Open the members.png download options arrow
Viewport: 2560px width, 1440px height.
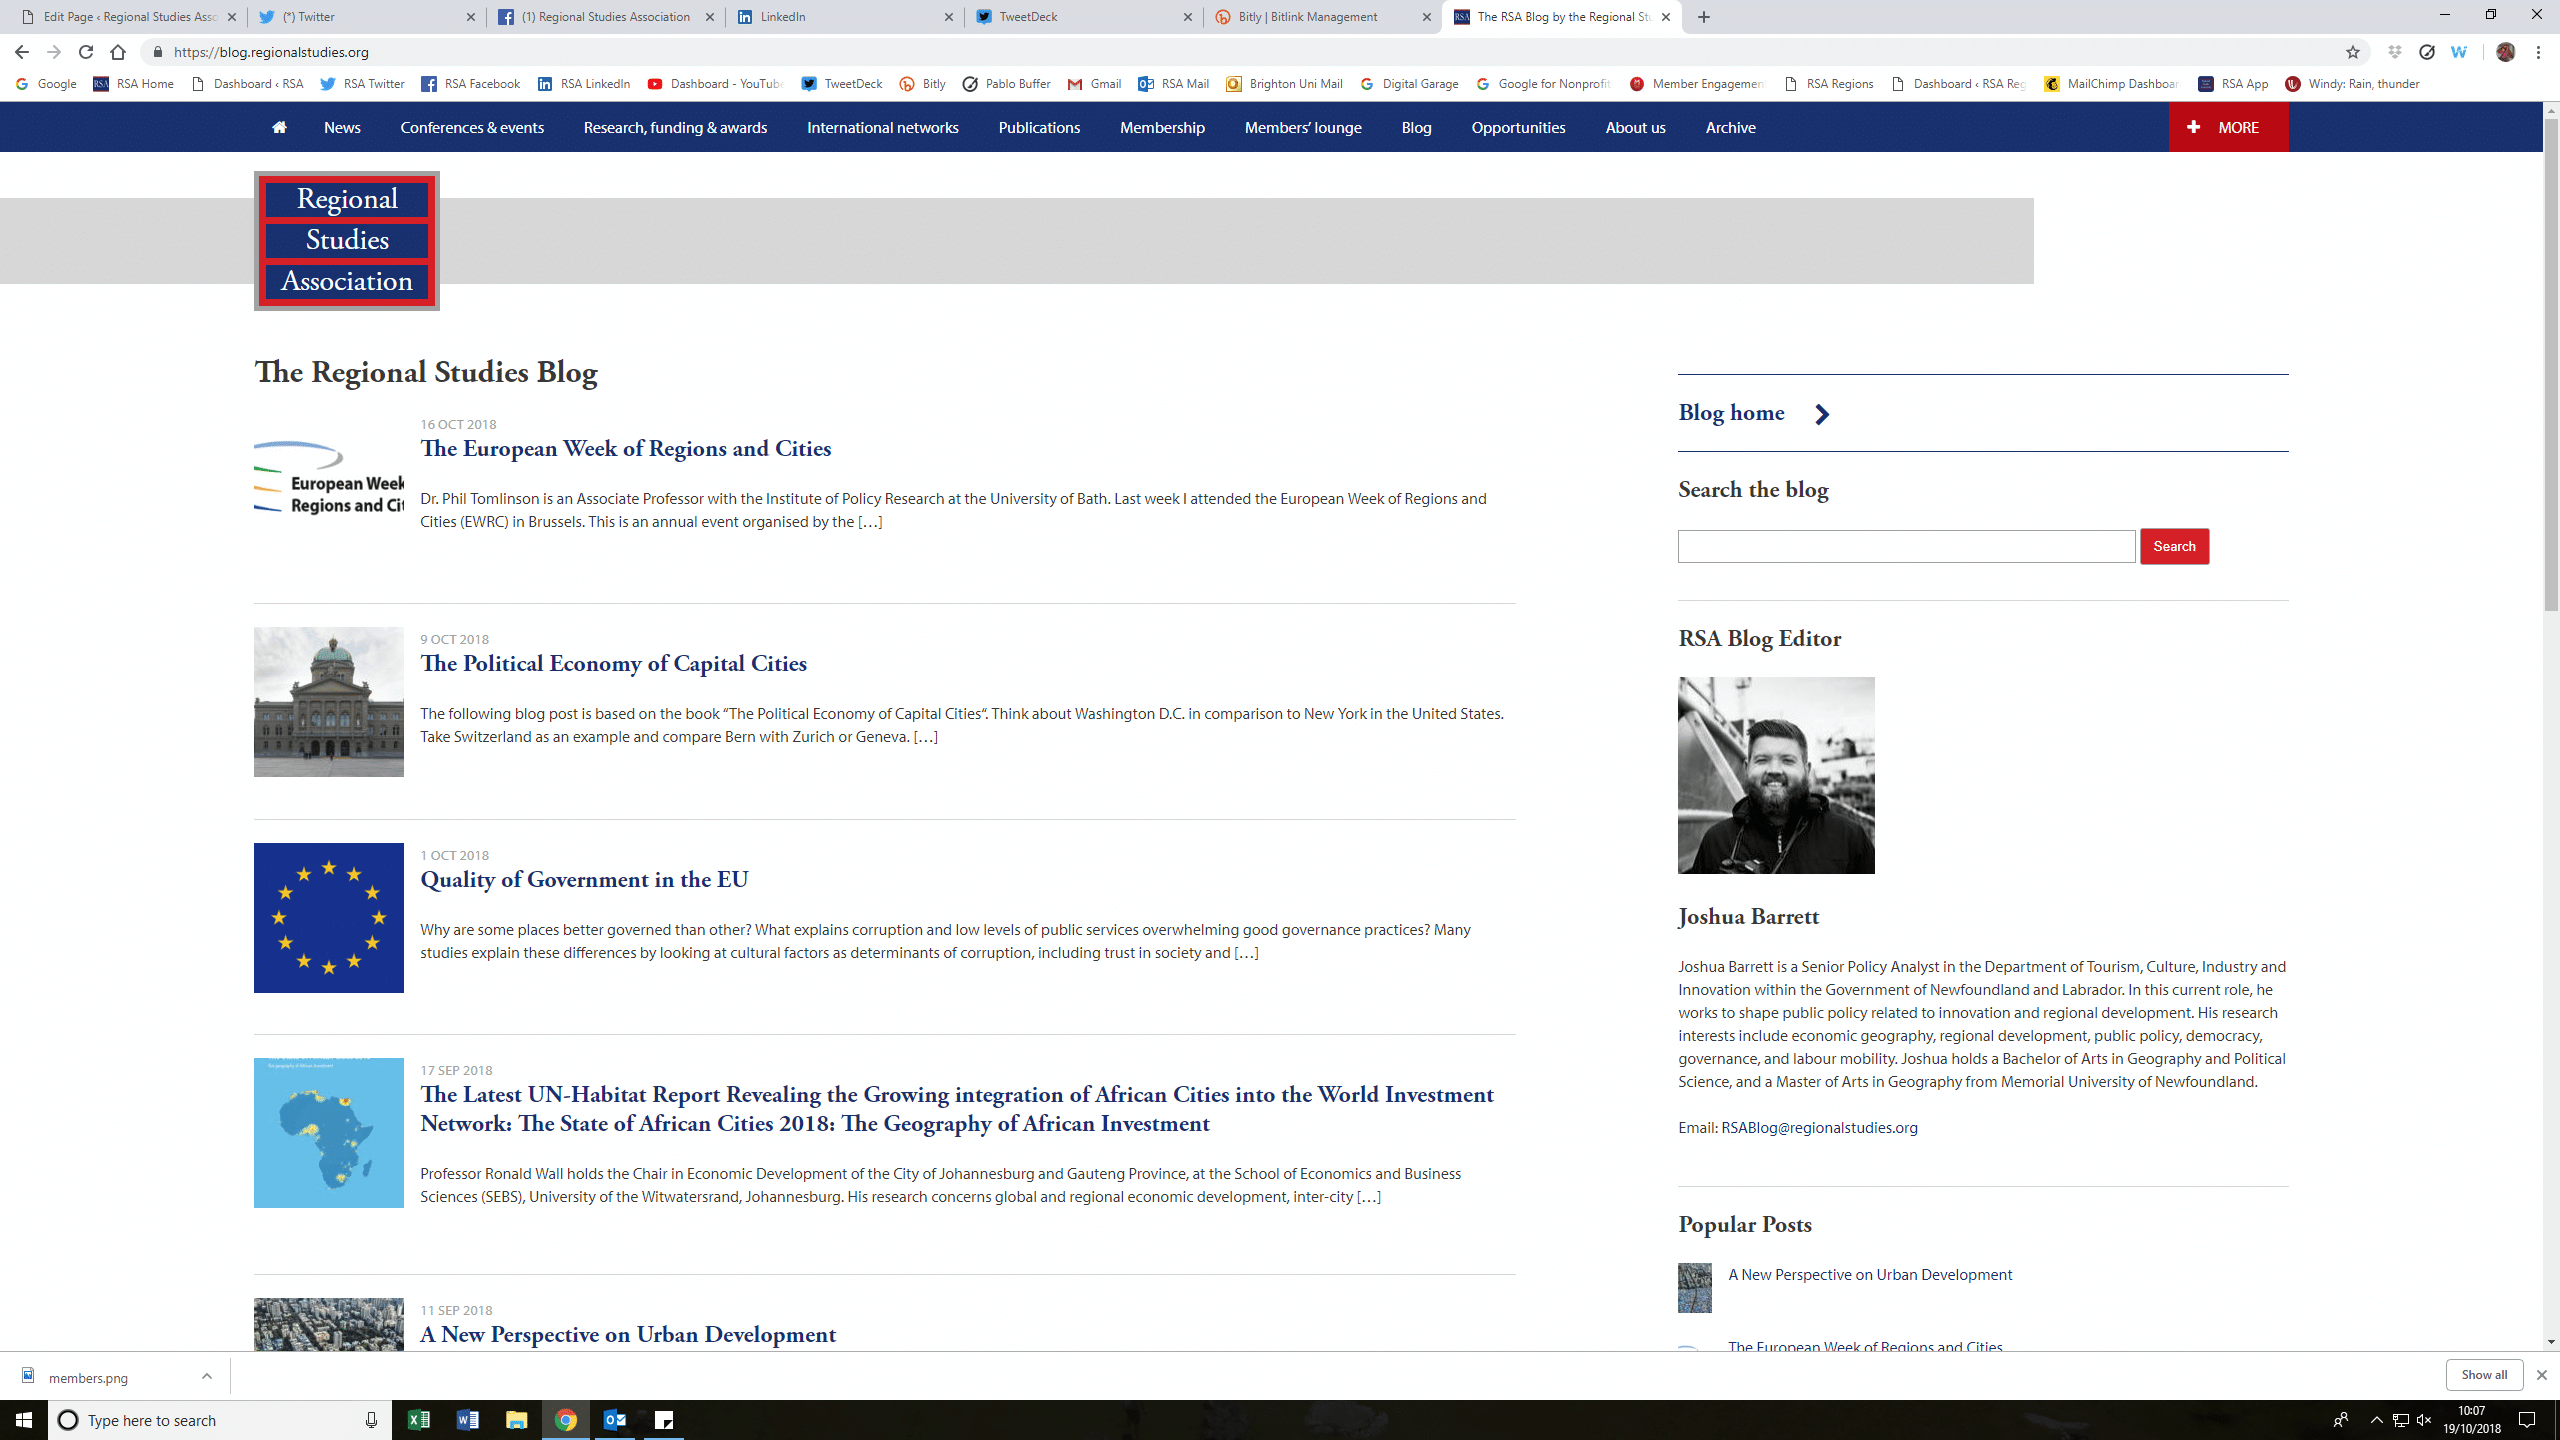206,1376
